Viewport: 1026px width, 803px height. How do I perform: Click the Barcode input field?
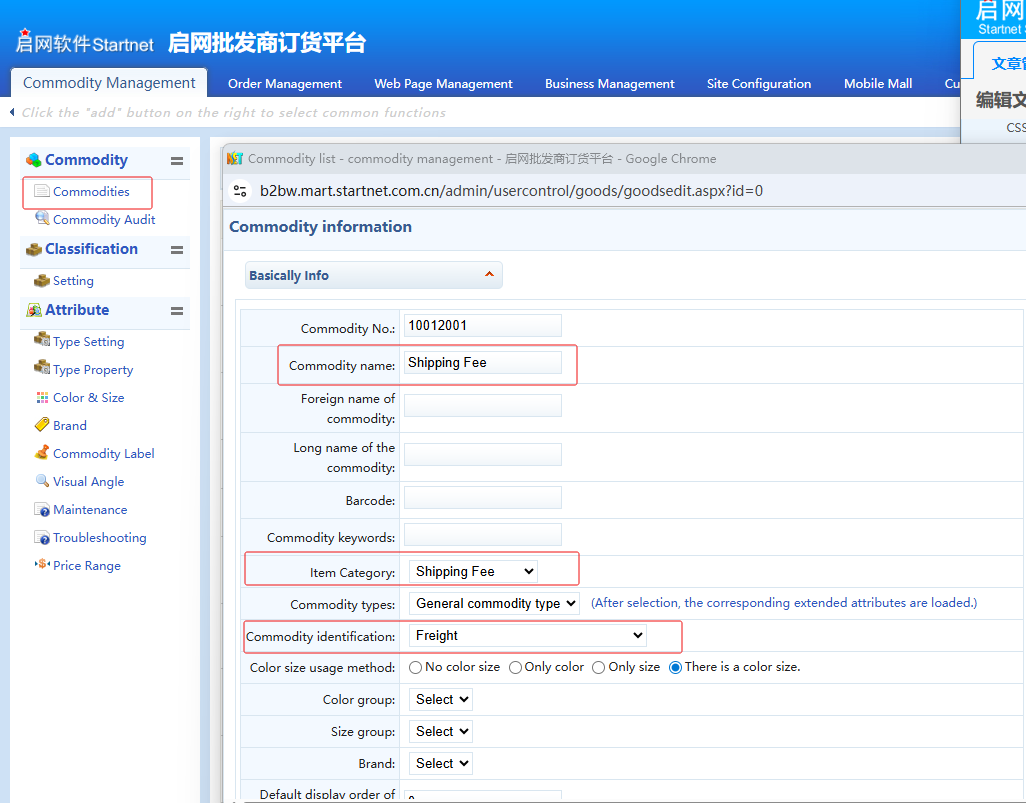[x=482, y=498]
